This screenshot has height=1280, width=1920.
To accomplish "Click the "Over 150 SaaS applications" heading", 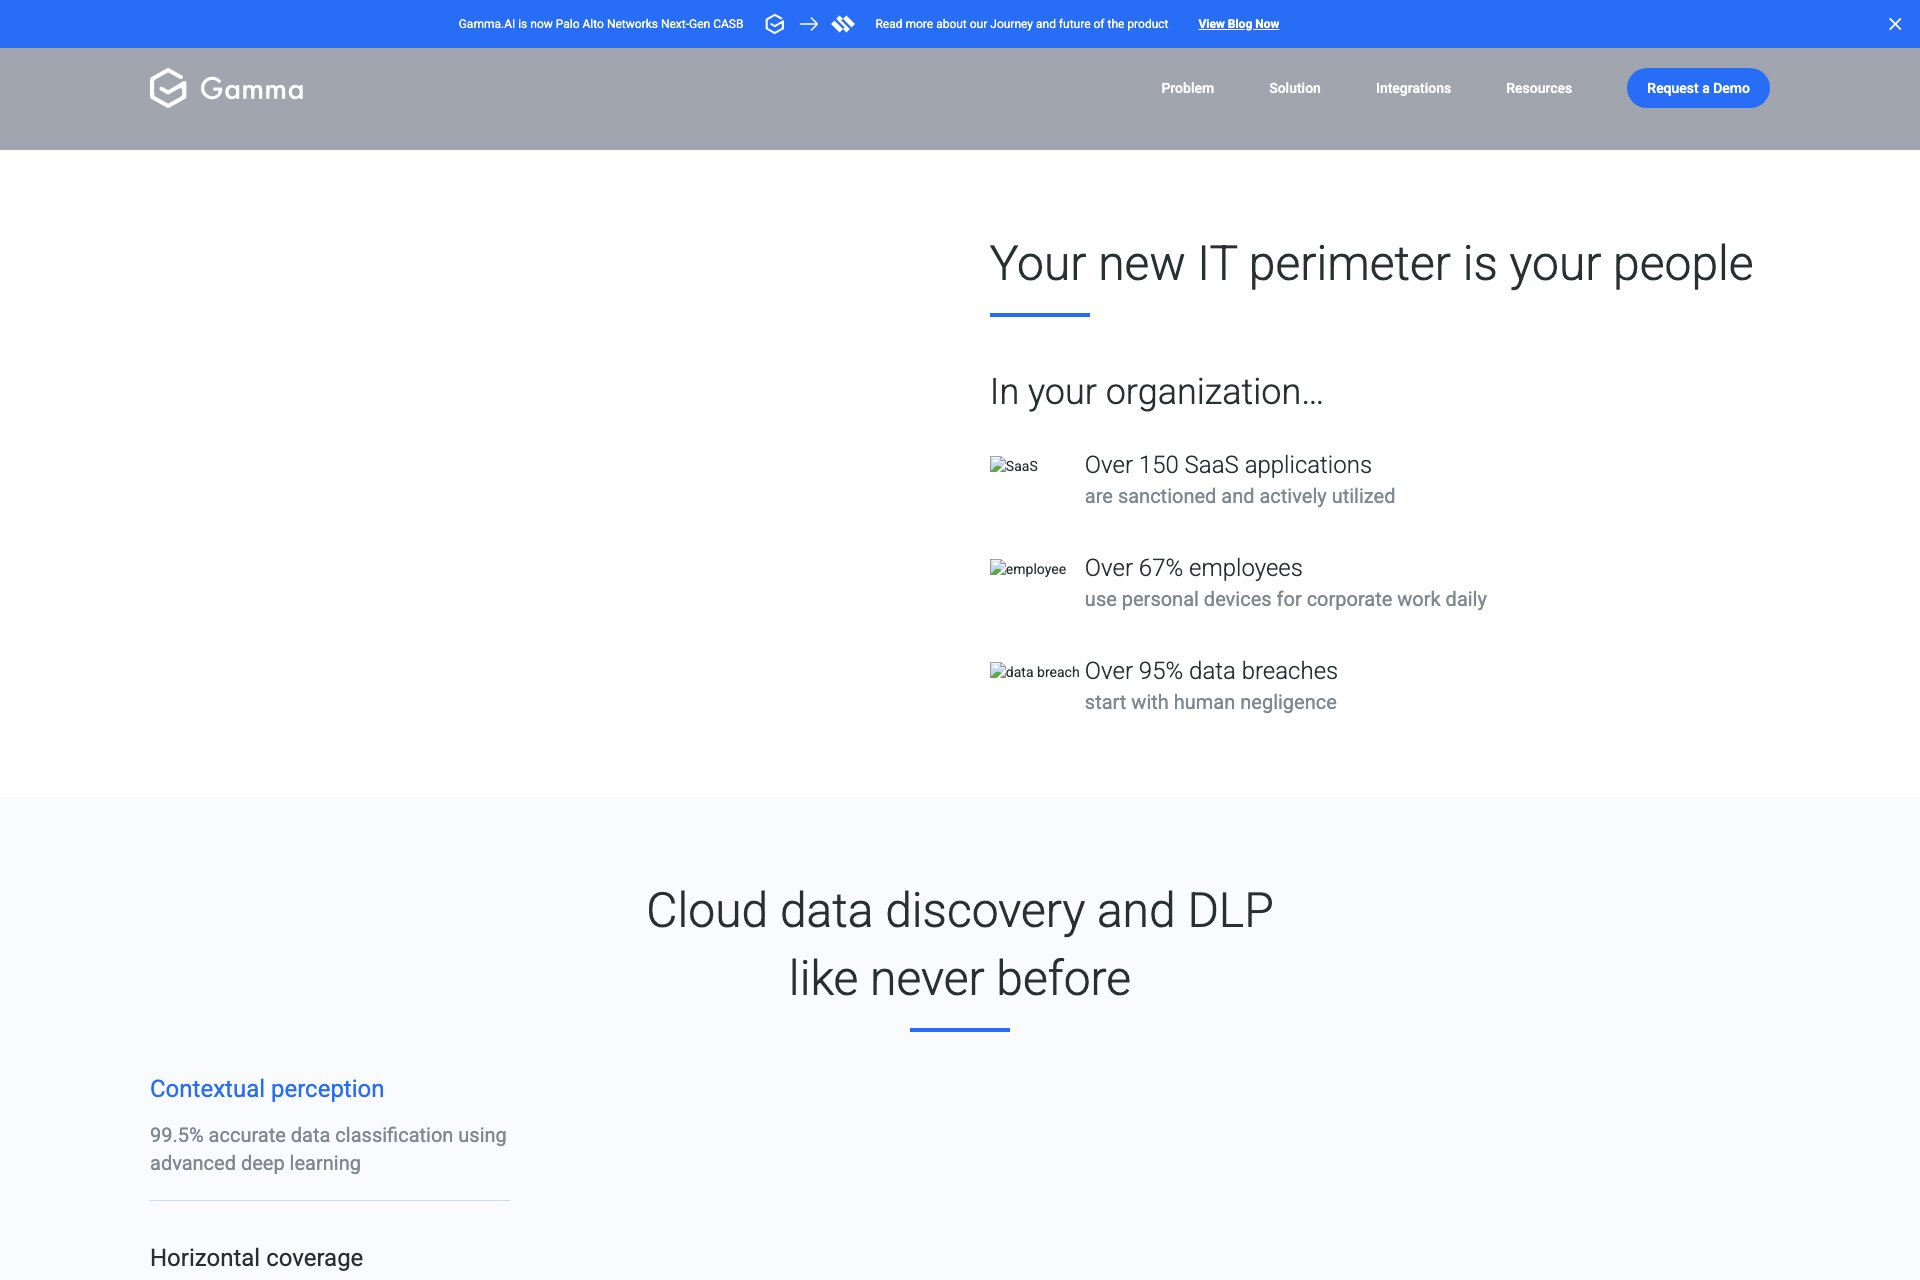I will [1227, 465].
